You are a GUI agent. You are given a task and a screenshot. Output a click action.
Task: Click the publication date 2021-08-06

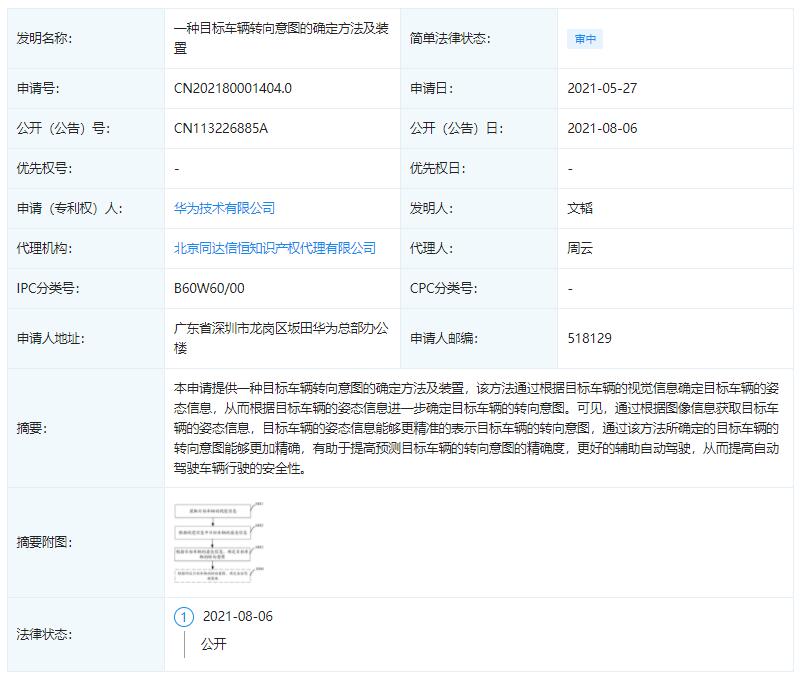(600, 128)
